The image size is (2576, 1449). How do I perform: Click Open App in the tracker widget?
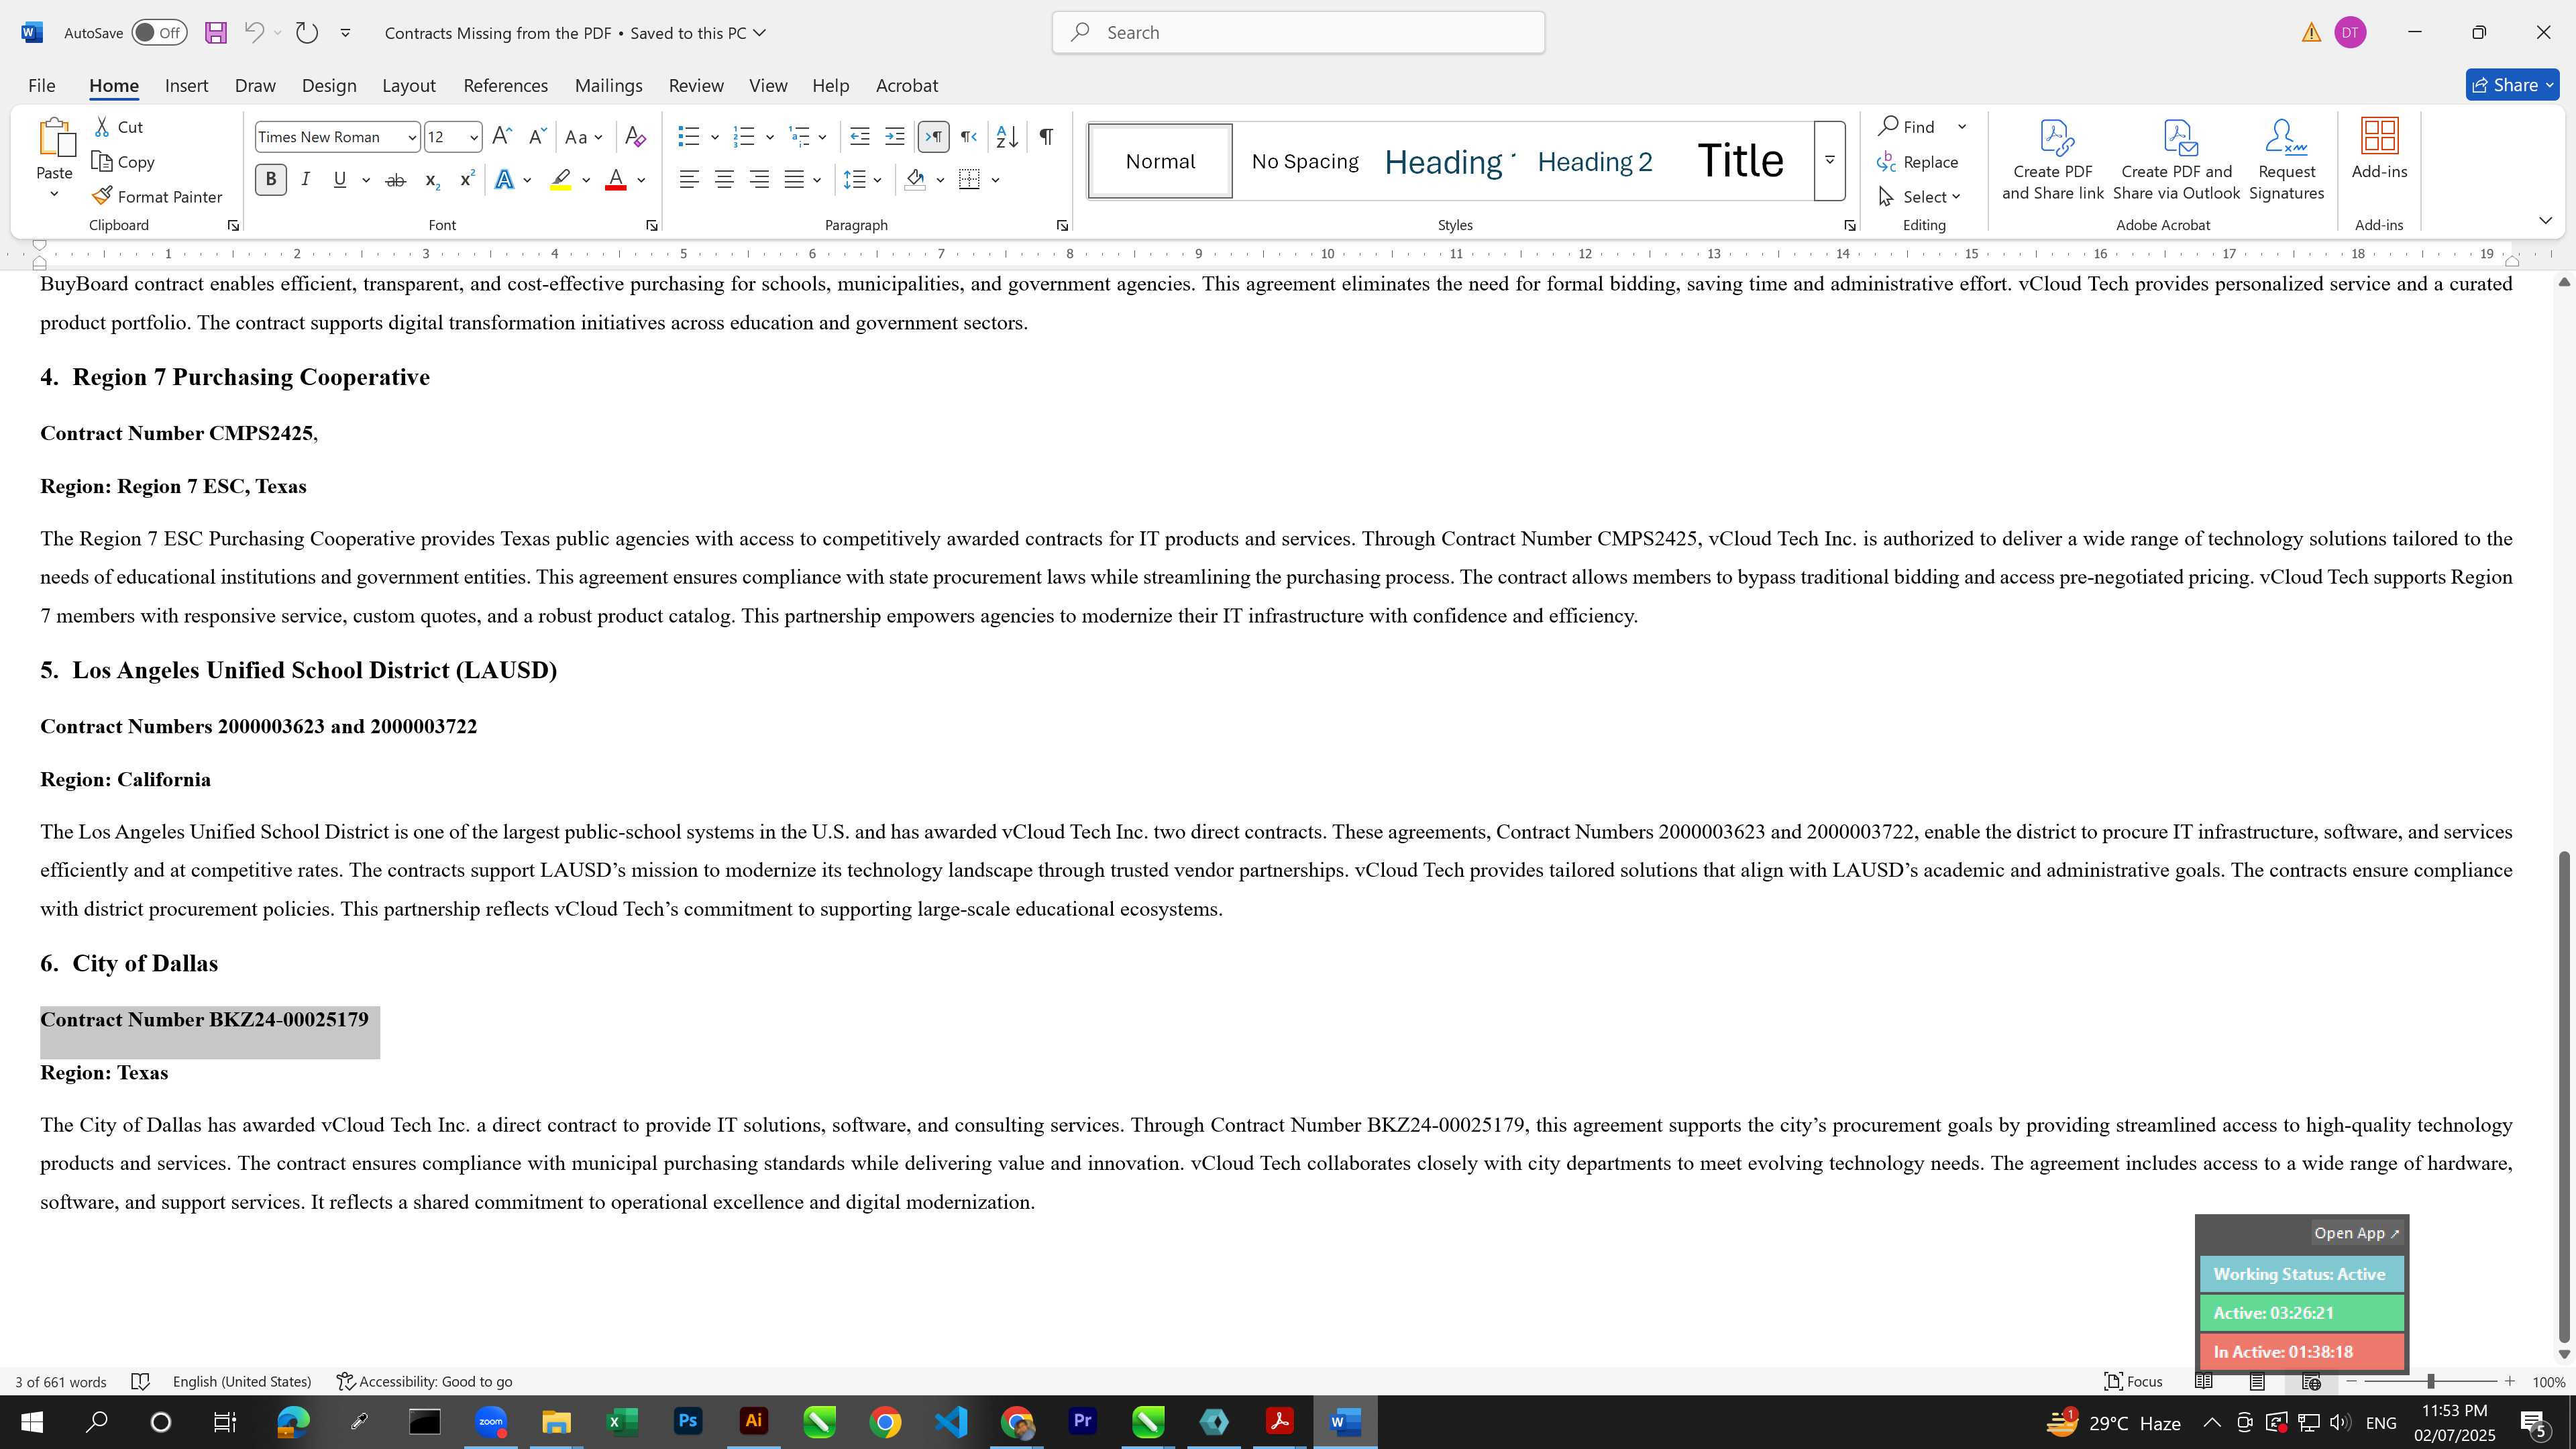(x=2356, y=1233)
